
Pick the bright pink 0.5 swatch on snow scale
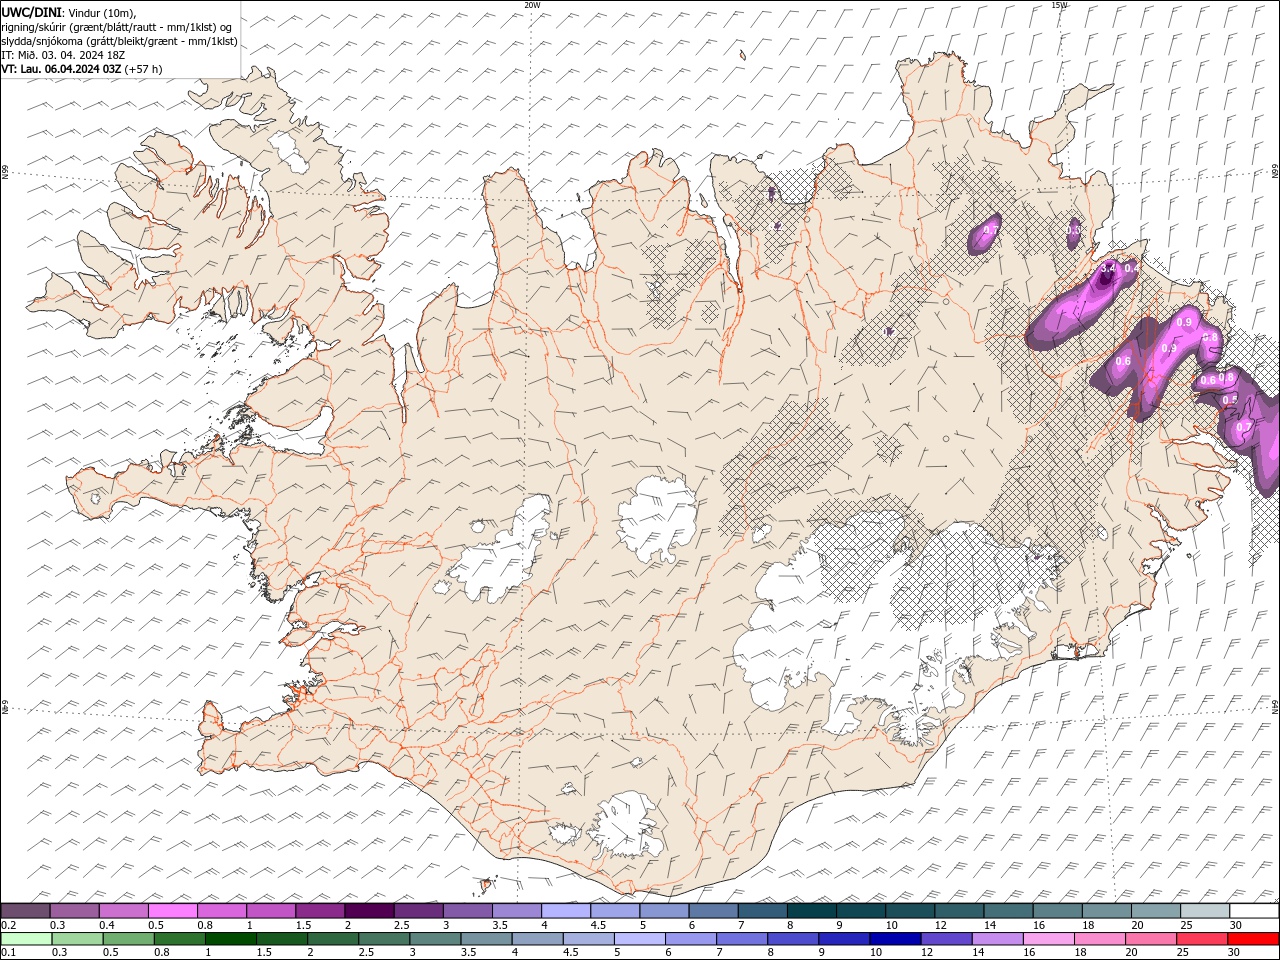(172, 911)
